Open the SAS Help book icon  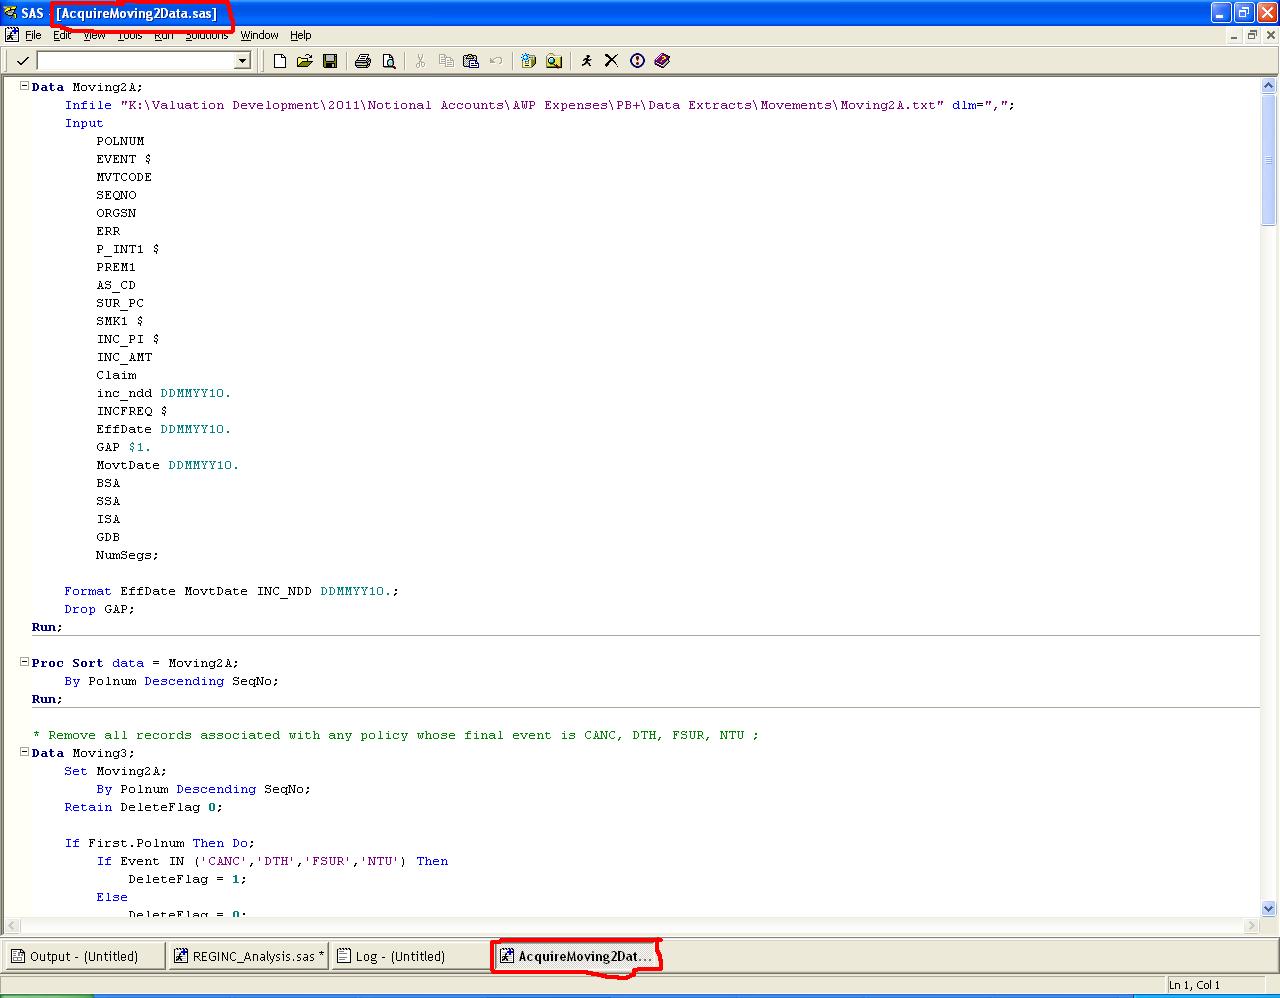[662, 61]
